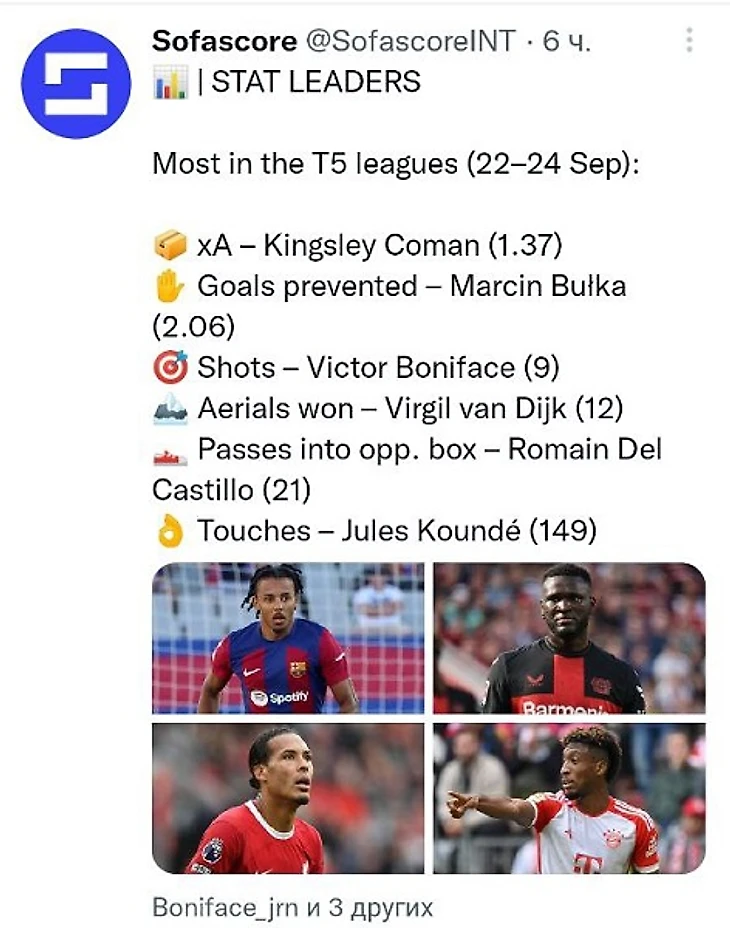Click the "Shots – Victor Boniface (9)" line
The height and width of the screenshot is (928, 730).
point(378,368)
